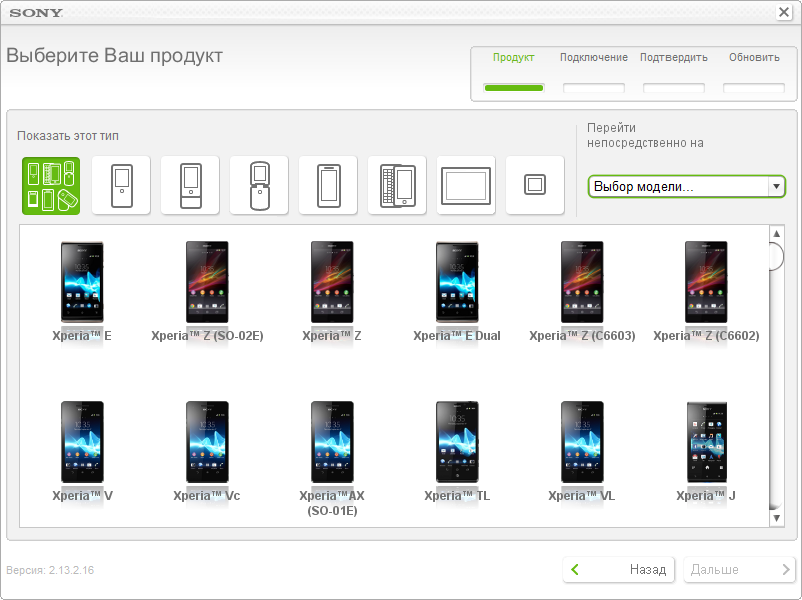Viewport: 802px width, 600px height.
Task: Select the Xperia V phone image
Action: pos(82,442)
